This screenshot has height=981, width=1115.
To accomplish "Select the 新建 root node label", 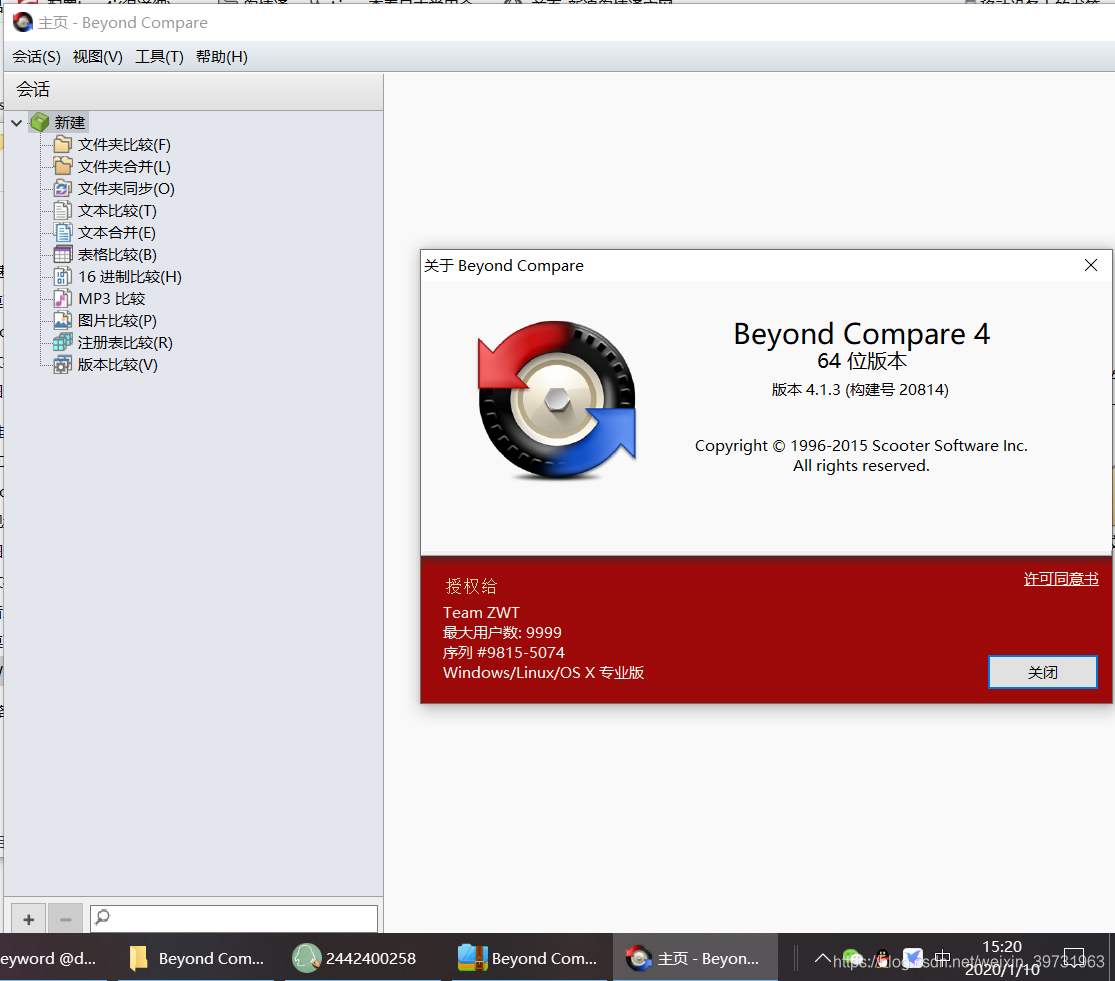I will tap(70, 123).
